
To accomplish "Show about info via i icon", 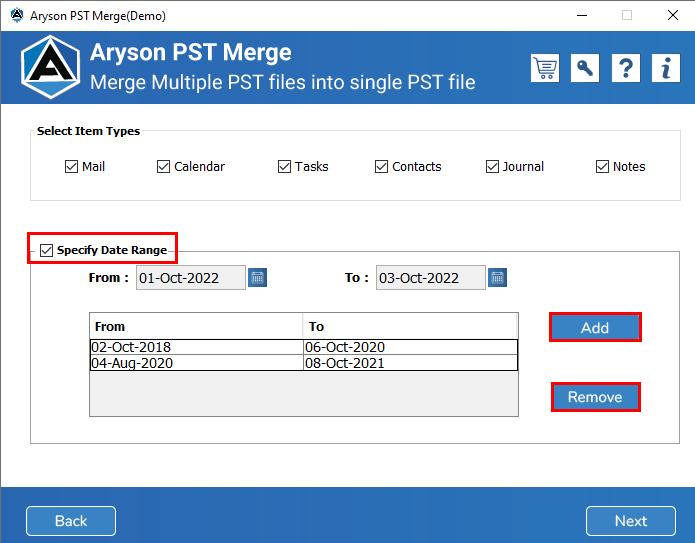I will tap(666, 68).
